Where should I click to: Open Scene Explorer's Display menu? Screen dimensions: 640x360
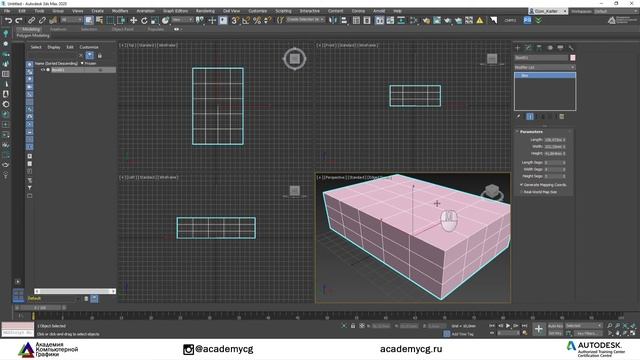click(53, 47)
